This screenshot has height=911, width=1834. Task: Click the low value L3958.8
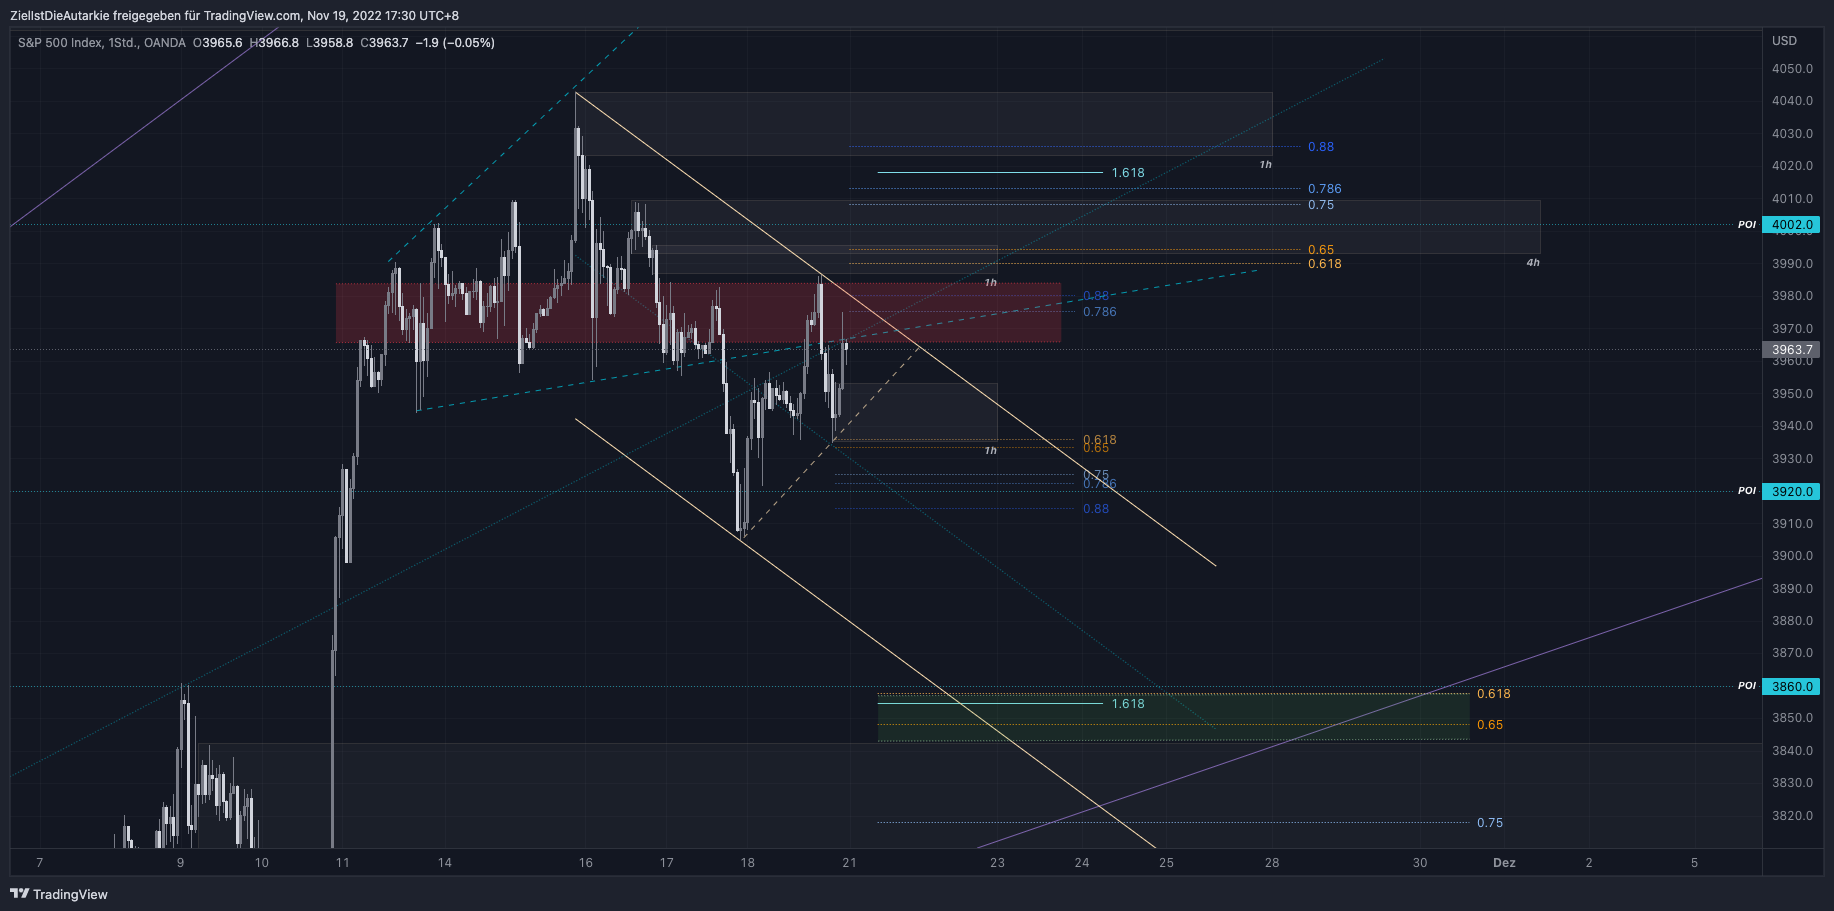click(x=329, y=43)
